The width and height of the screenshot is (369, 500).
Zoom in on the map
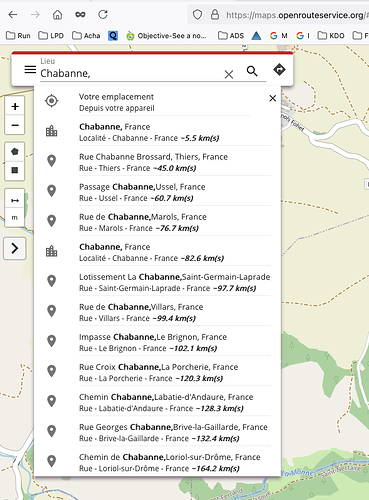click(15, 106)
